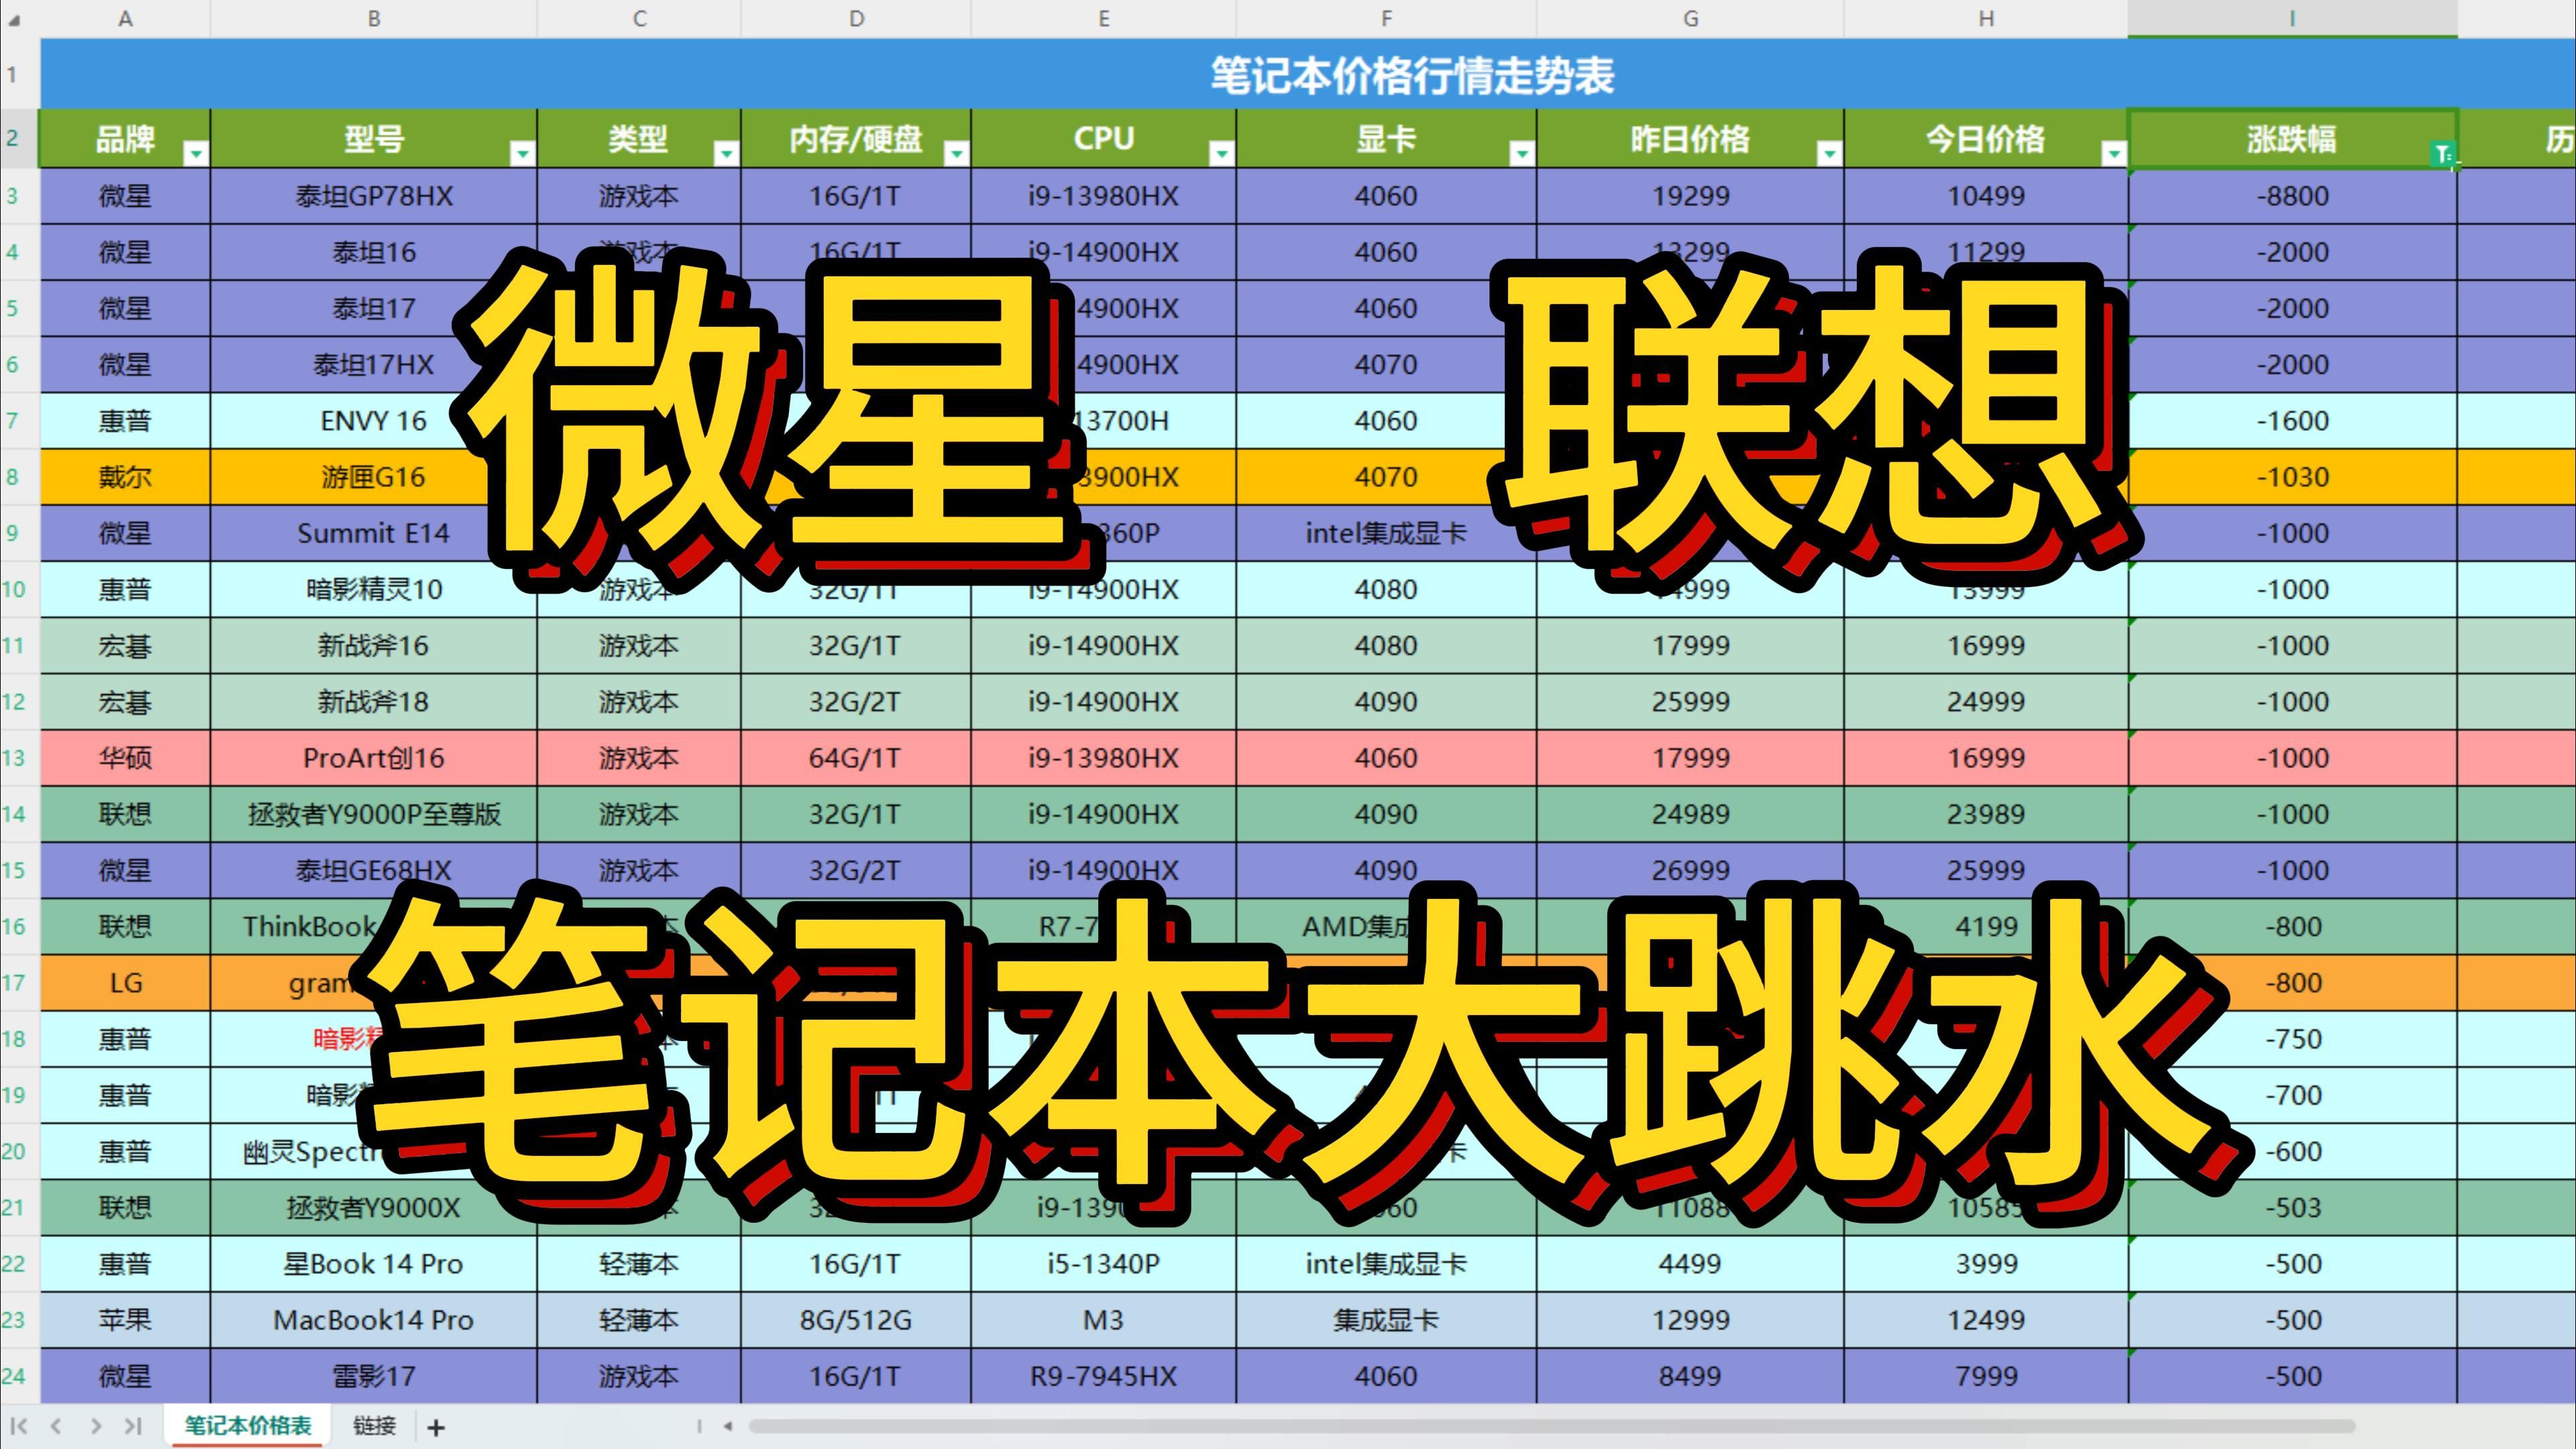
Task: Go to the next sheet tab
Action: point(95,1426)
